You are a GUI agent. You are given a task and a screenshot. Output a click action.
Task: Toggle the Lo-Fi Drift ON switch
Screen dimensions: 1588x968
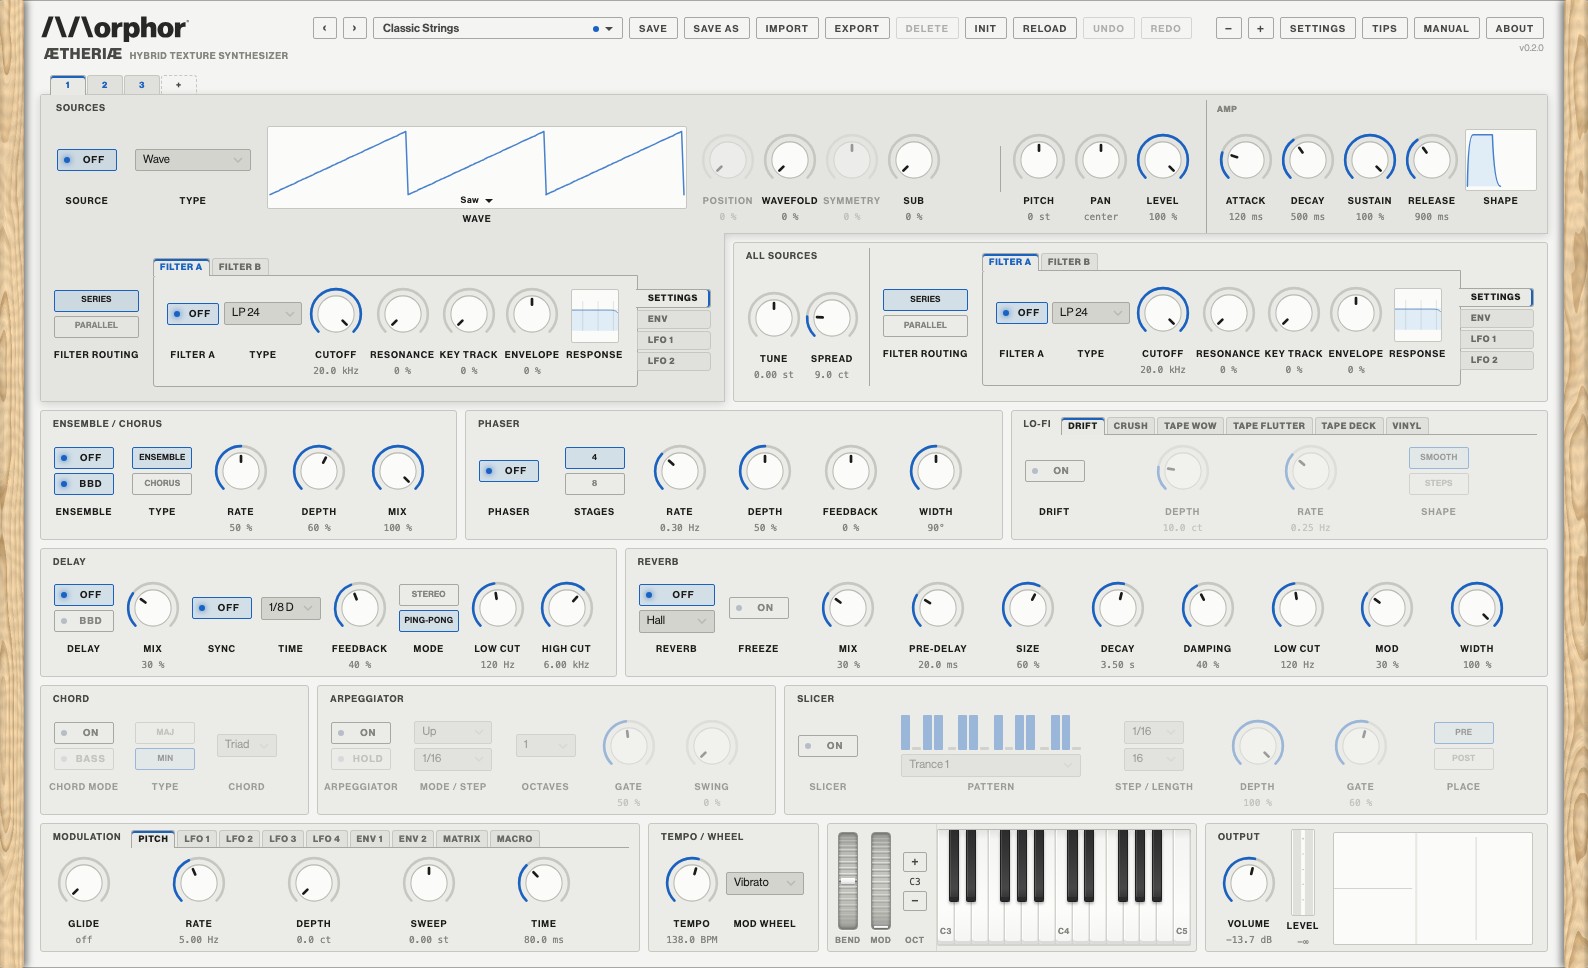[1054, 470]
